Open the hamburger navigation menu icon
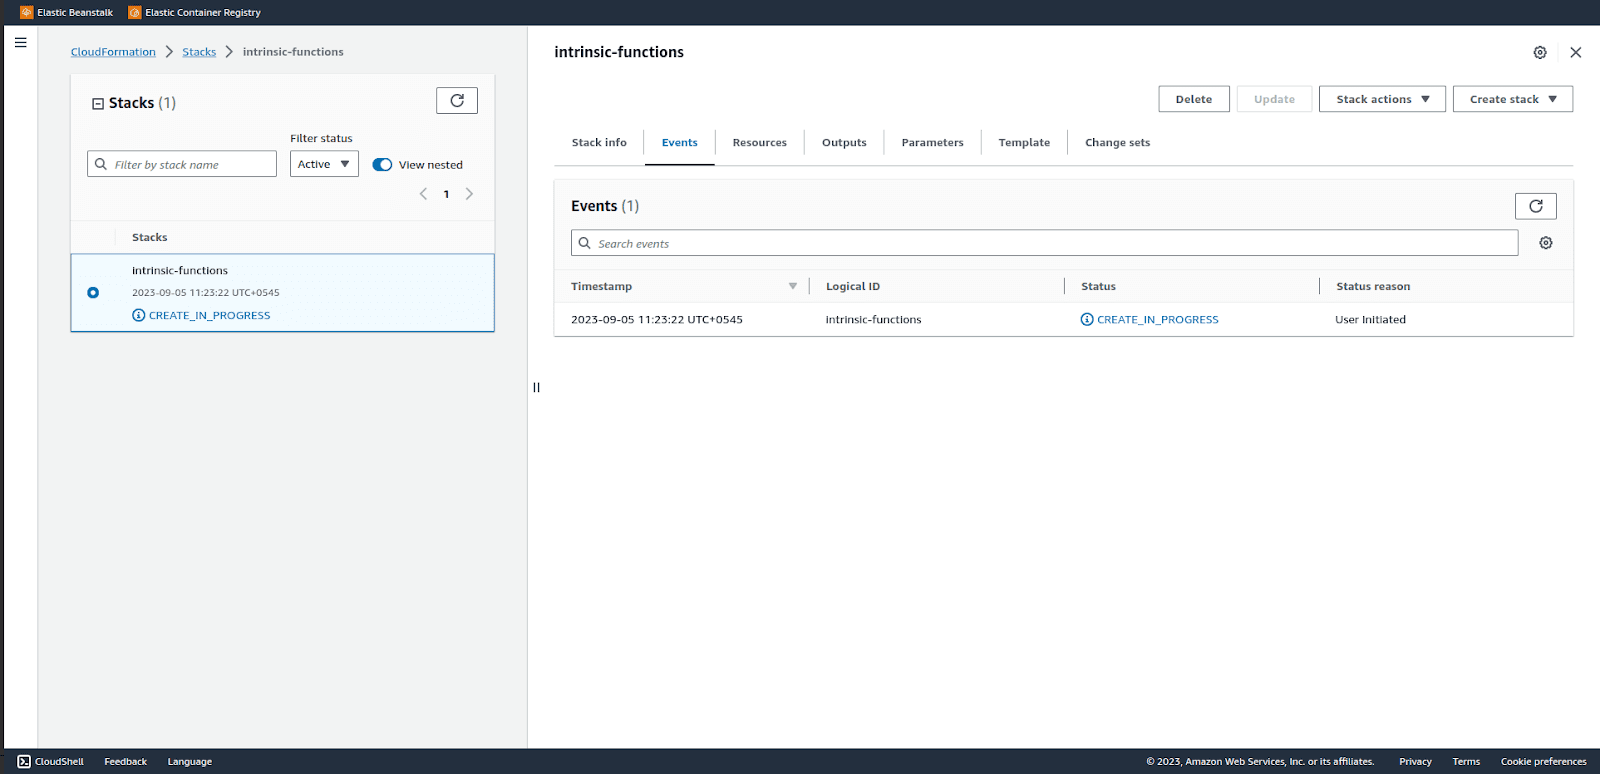Viewport: 1600px width, 774px height. (20, 43)
